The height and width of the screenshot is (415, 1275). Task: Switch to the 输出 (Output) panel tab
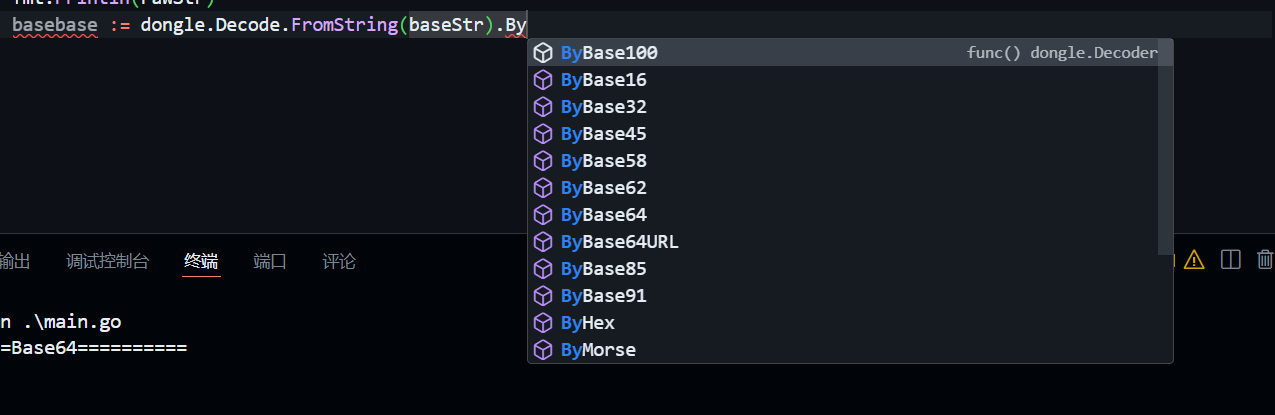(14, 262)
